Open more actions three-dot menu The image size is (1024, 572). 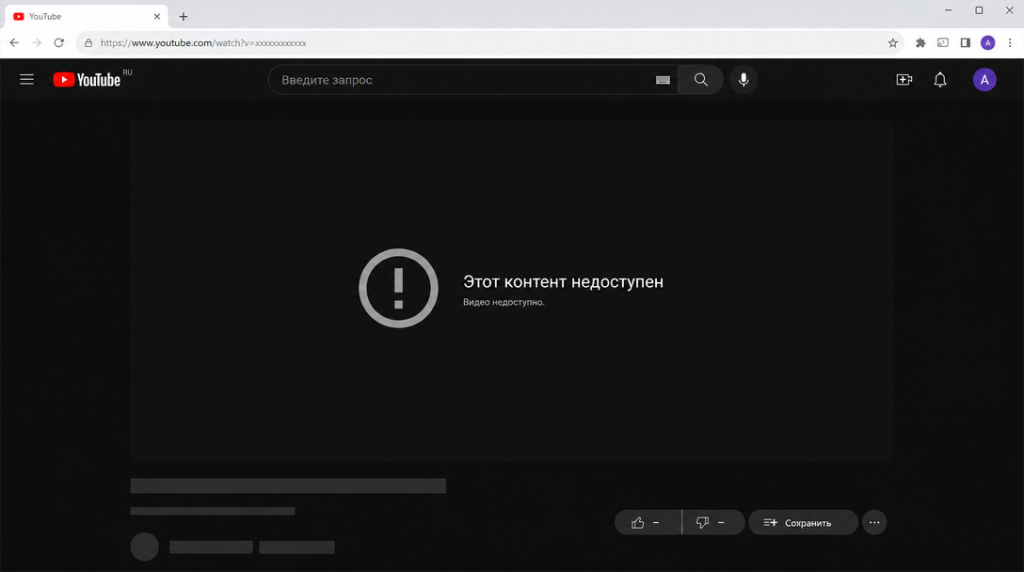tap(874, 522)
